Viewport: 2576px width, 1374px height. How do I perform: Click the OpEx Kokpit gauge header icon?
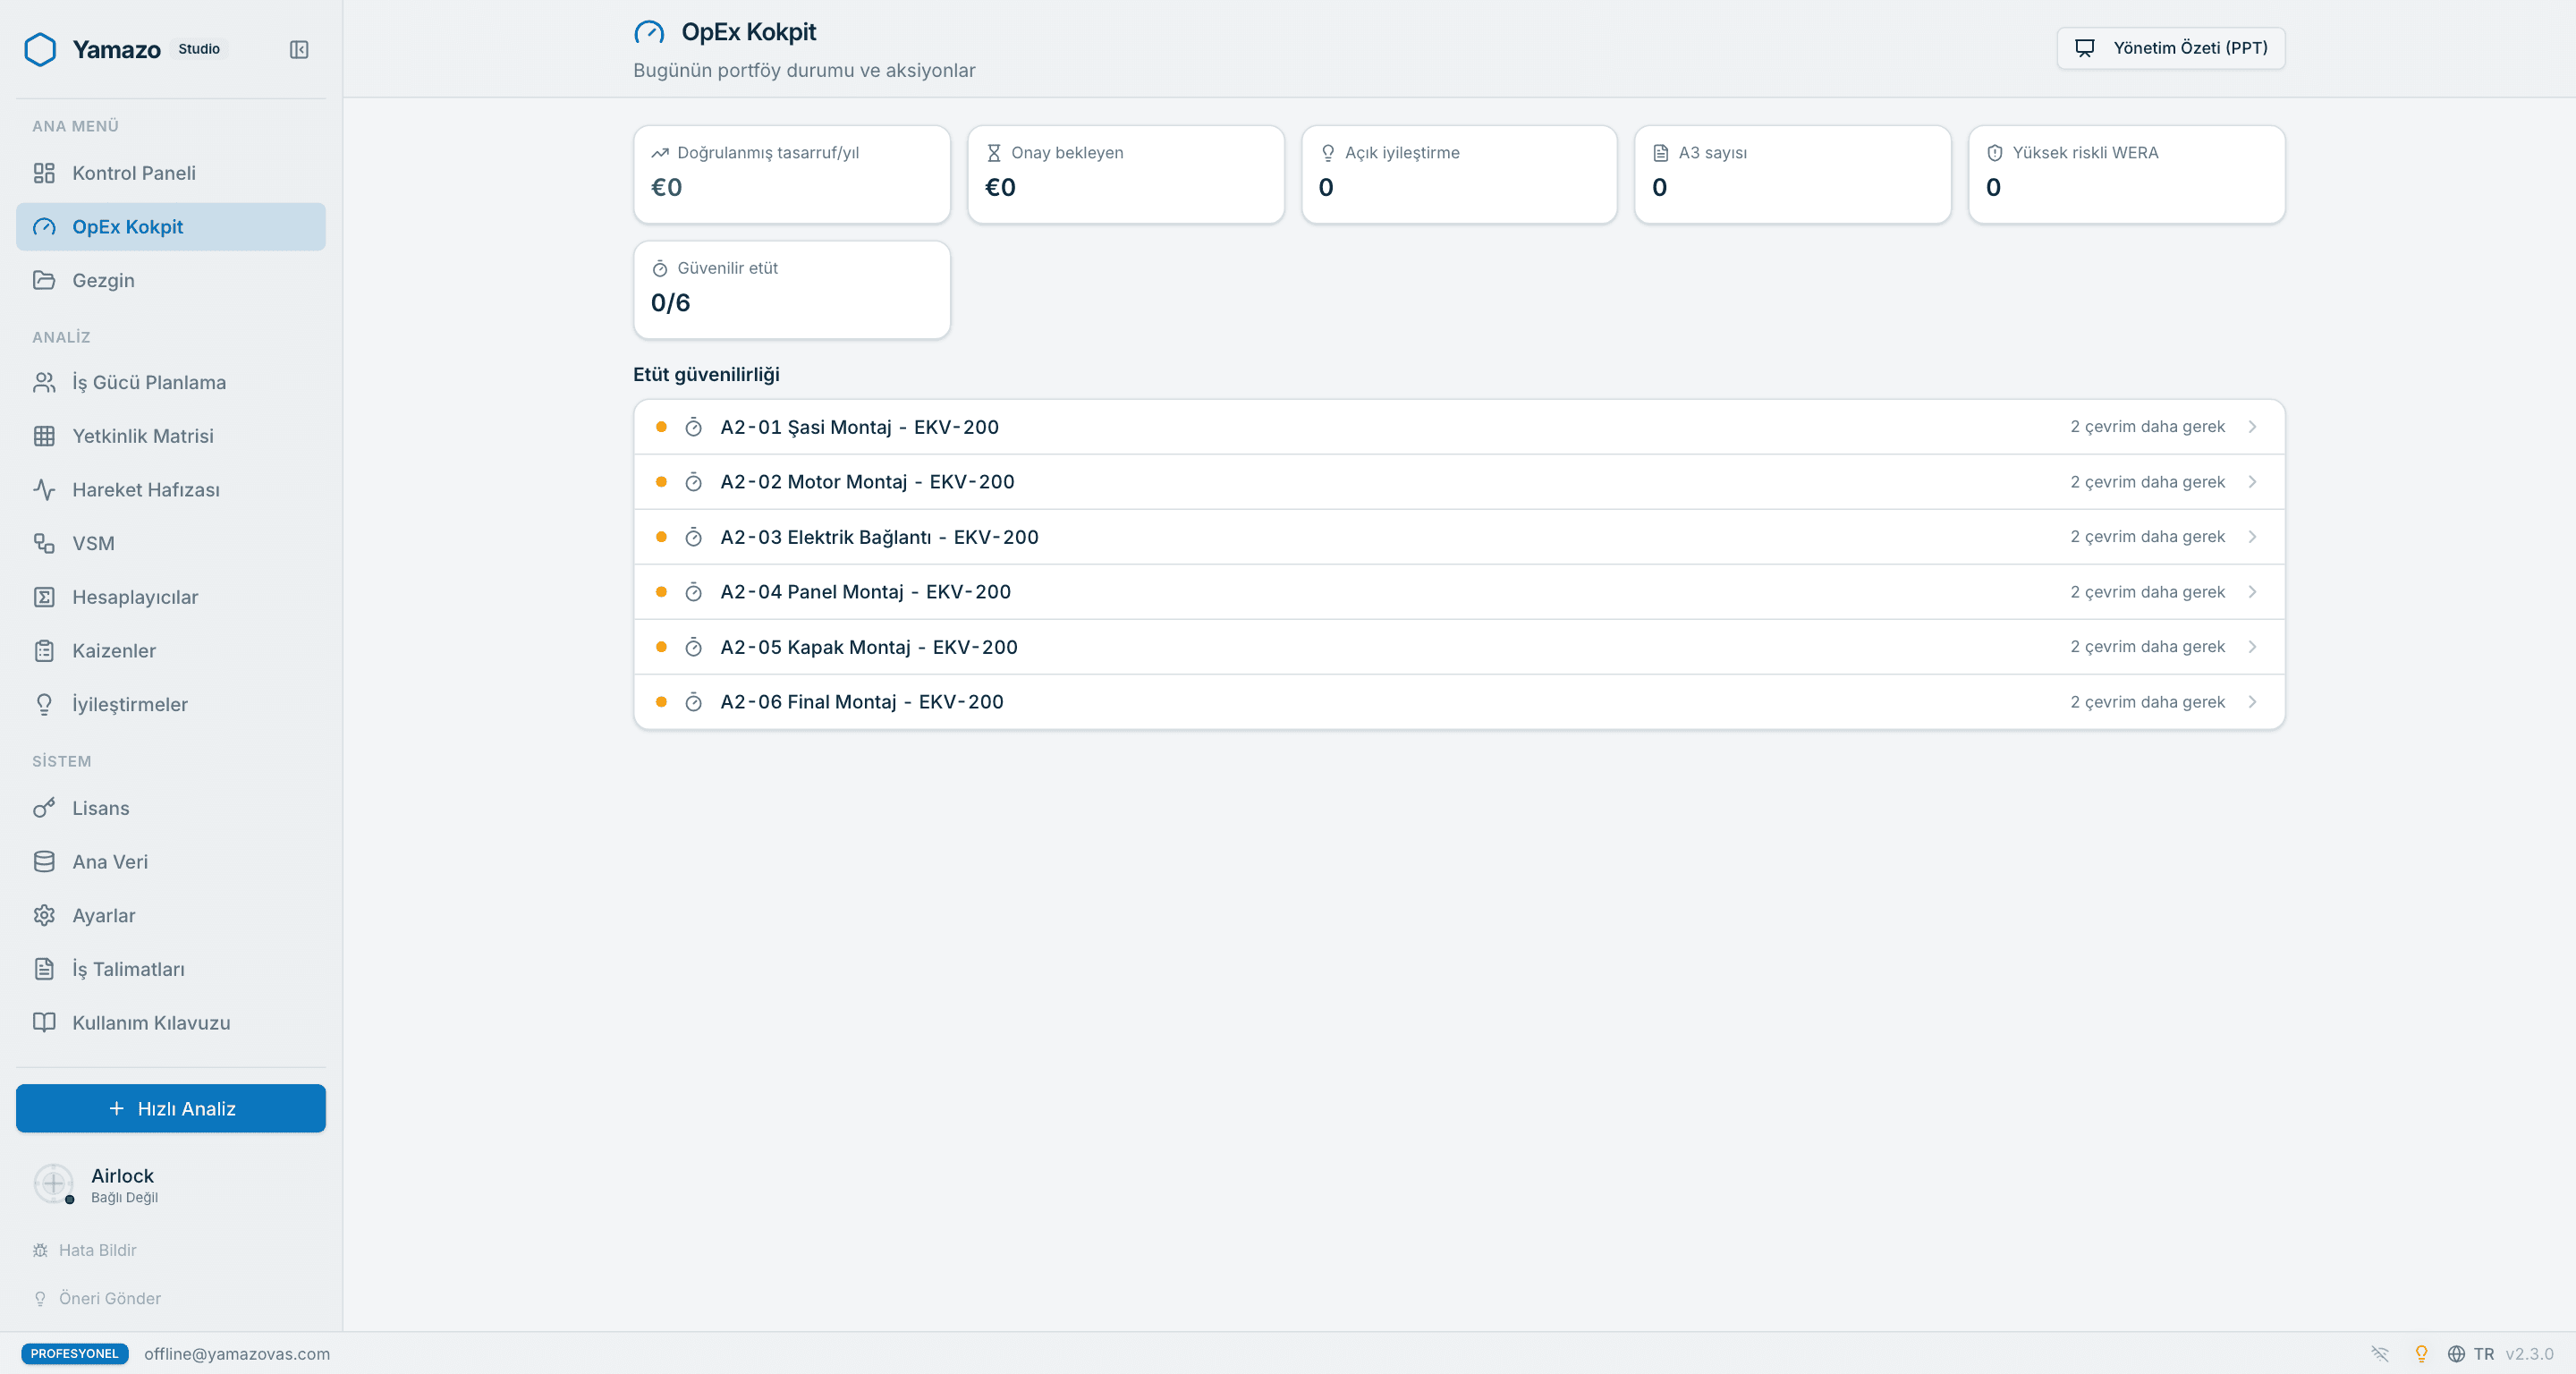(x=649, y=33)
